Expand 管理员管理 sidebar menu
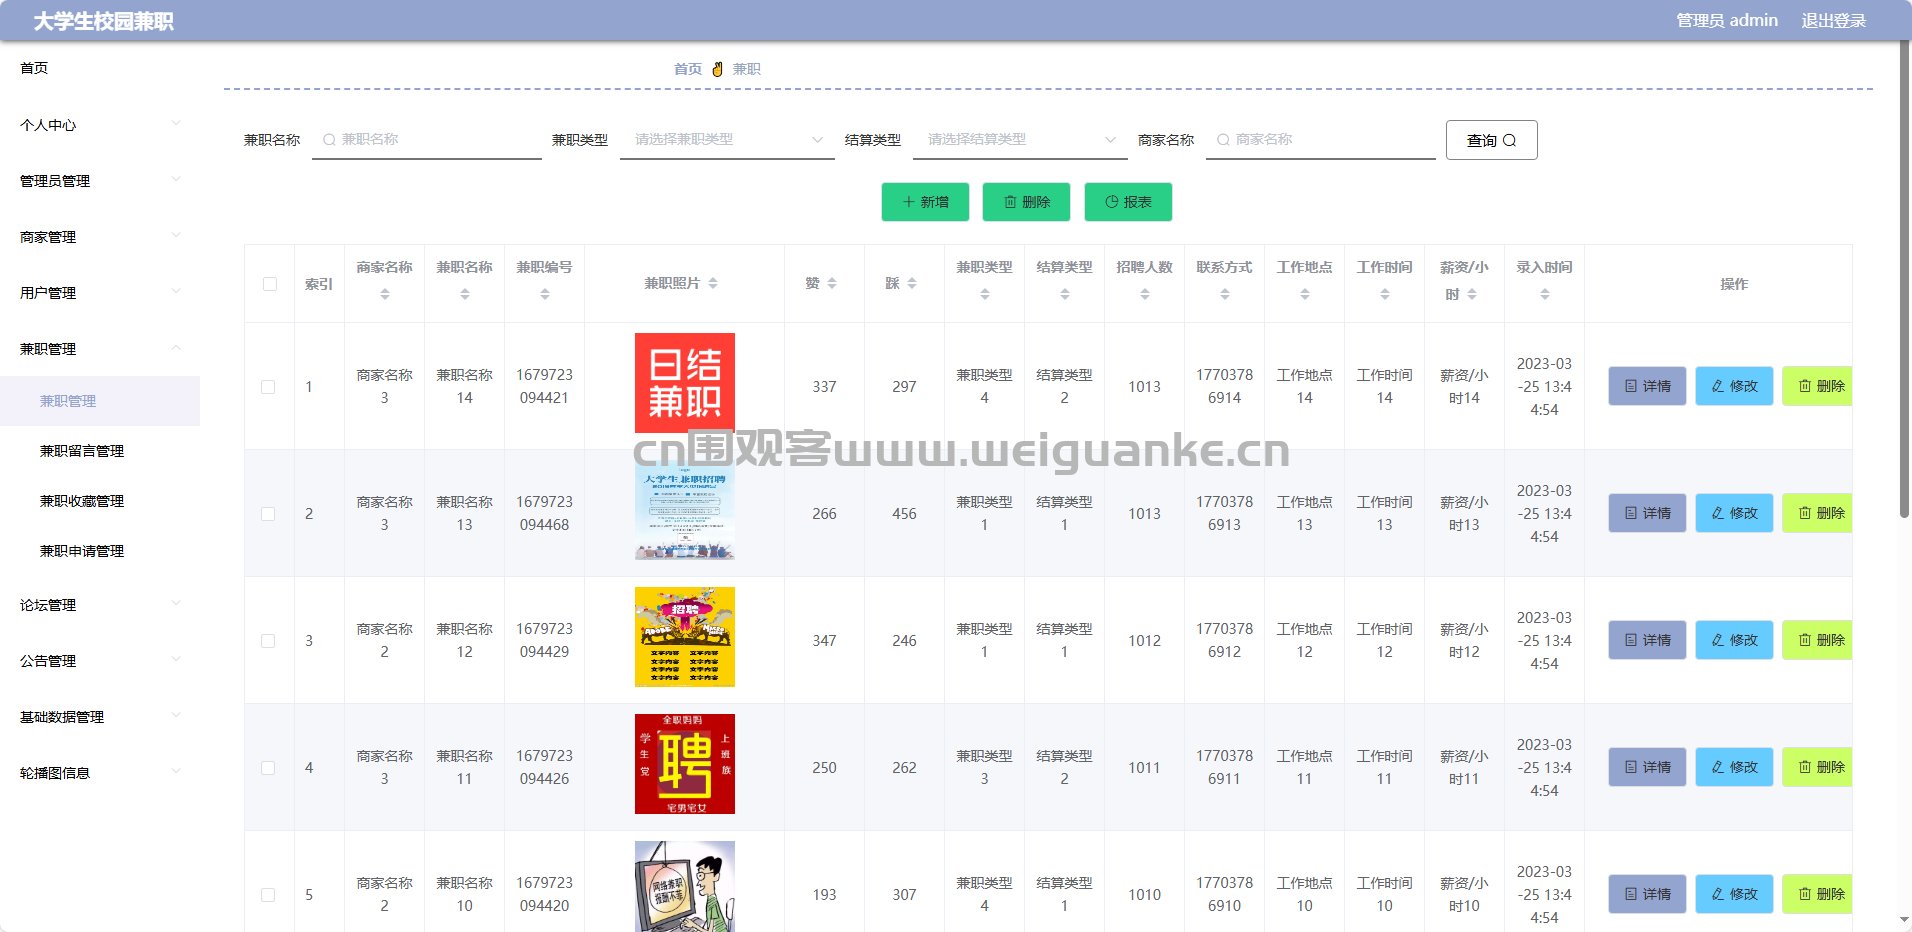The height and width of the screenshot is (932, 1912). pos(100,181)
